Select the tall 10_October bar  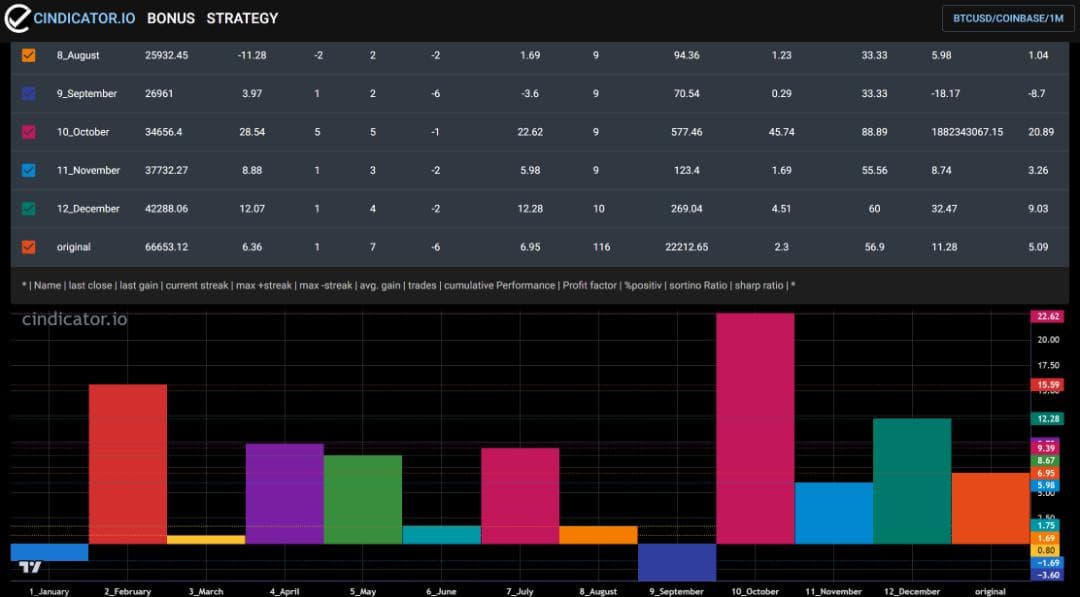pos(755,428)
